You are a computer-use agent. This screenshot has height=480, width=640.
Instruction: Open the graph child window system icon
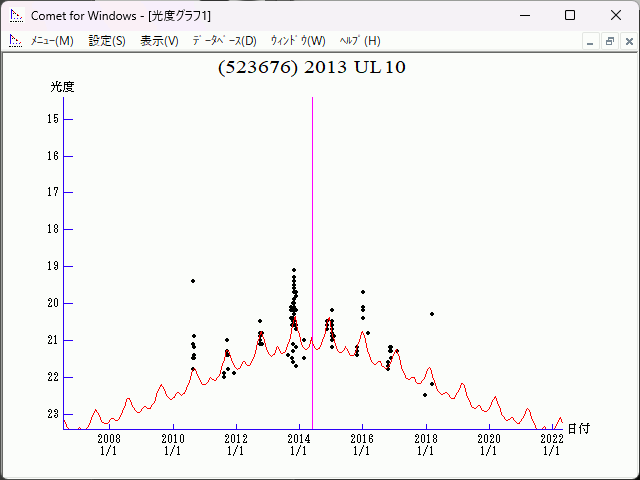tap(16, 41)
